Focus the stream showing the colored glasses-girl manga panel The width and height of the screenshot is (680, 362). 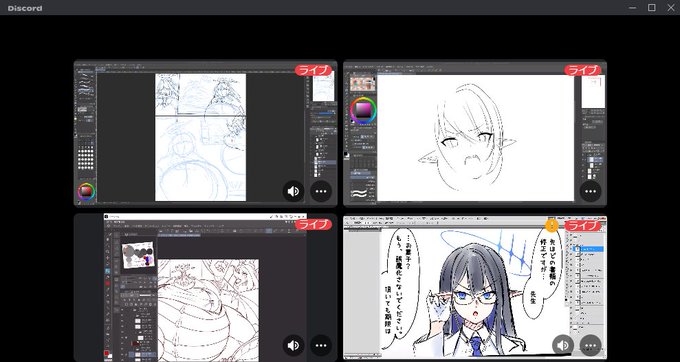475,288
